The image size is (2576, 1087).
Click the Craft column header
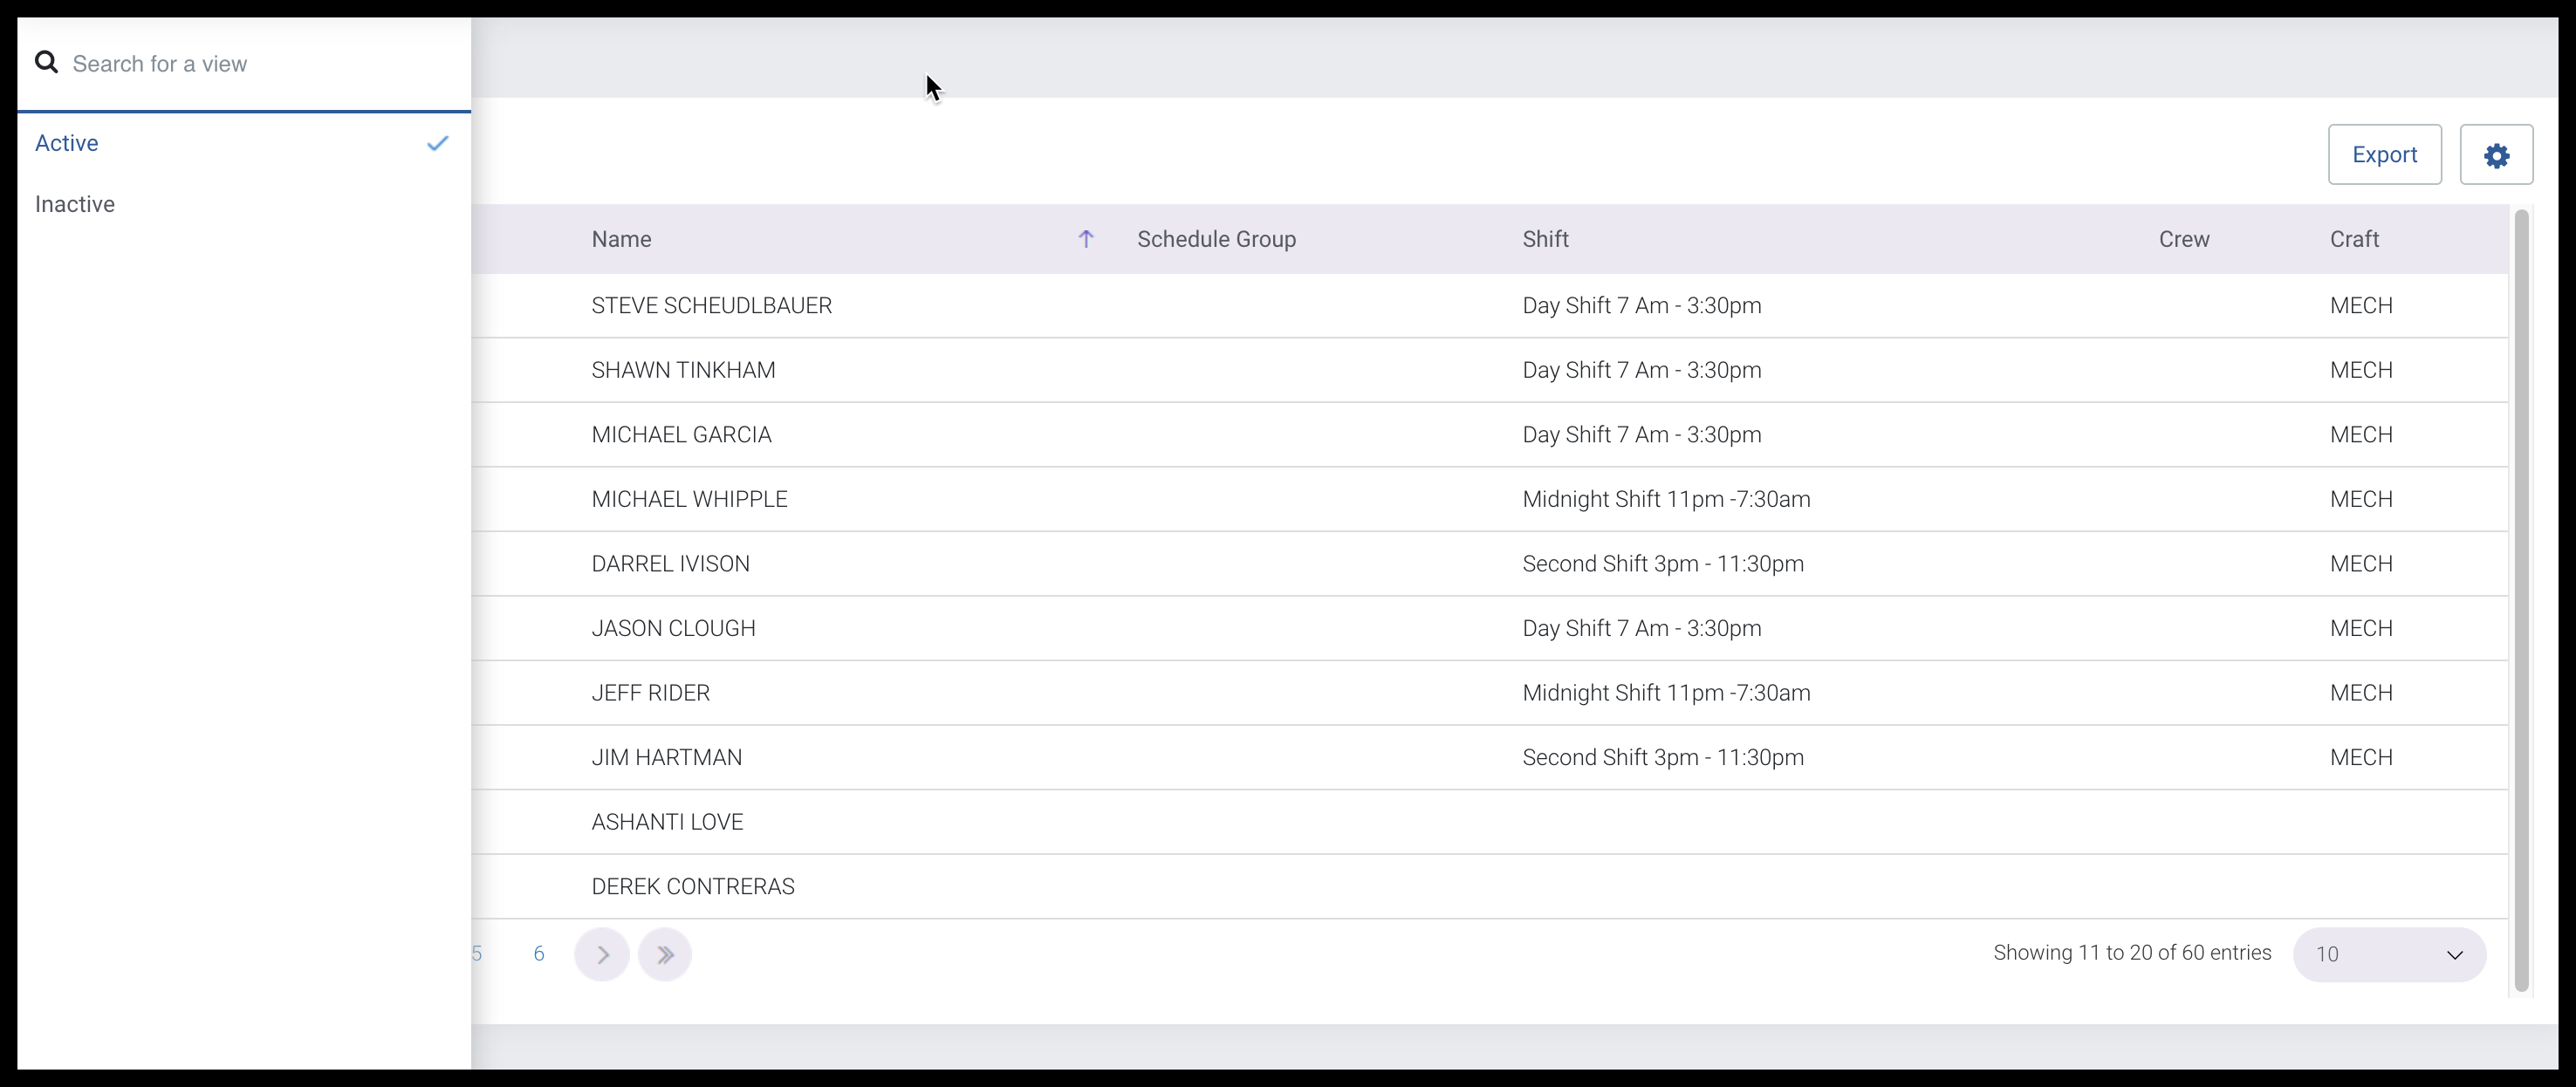click(2354, 239)
